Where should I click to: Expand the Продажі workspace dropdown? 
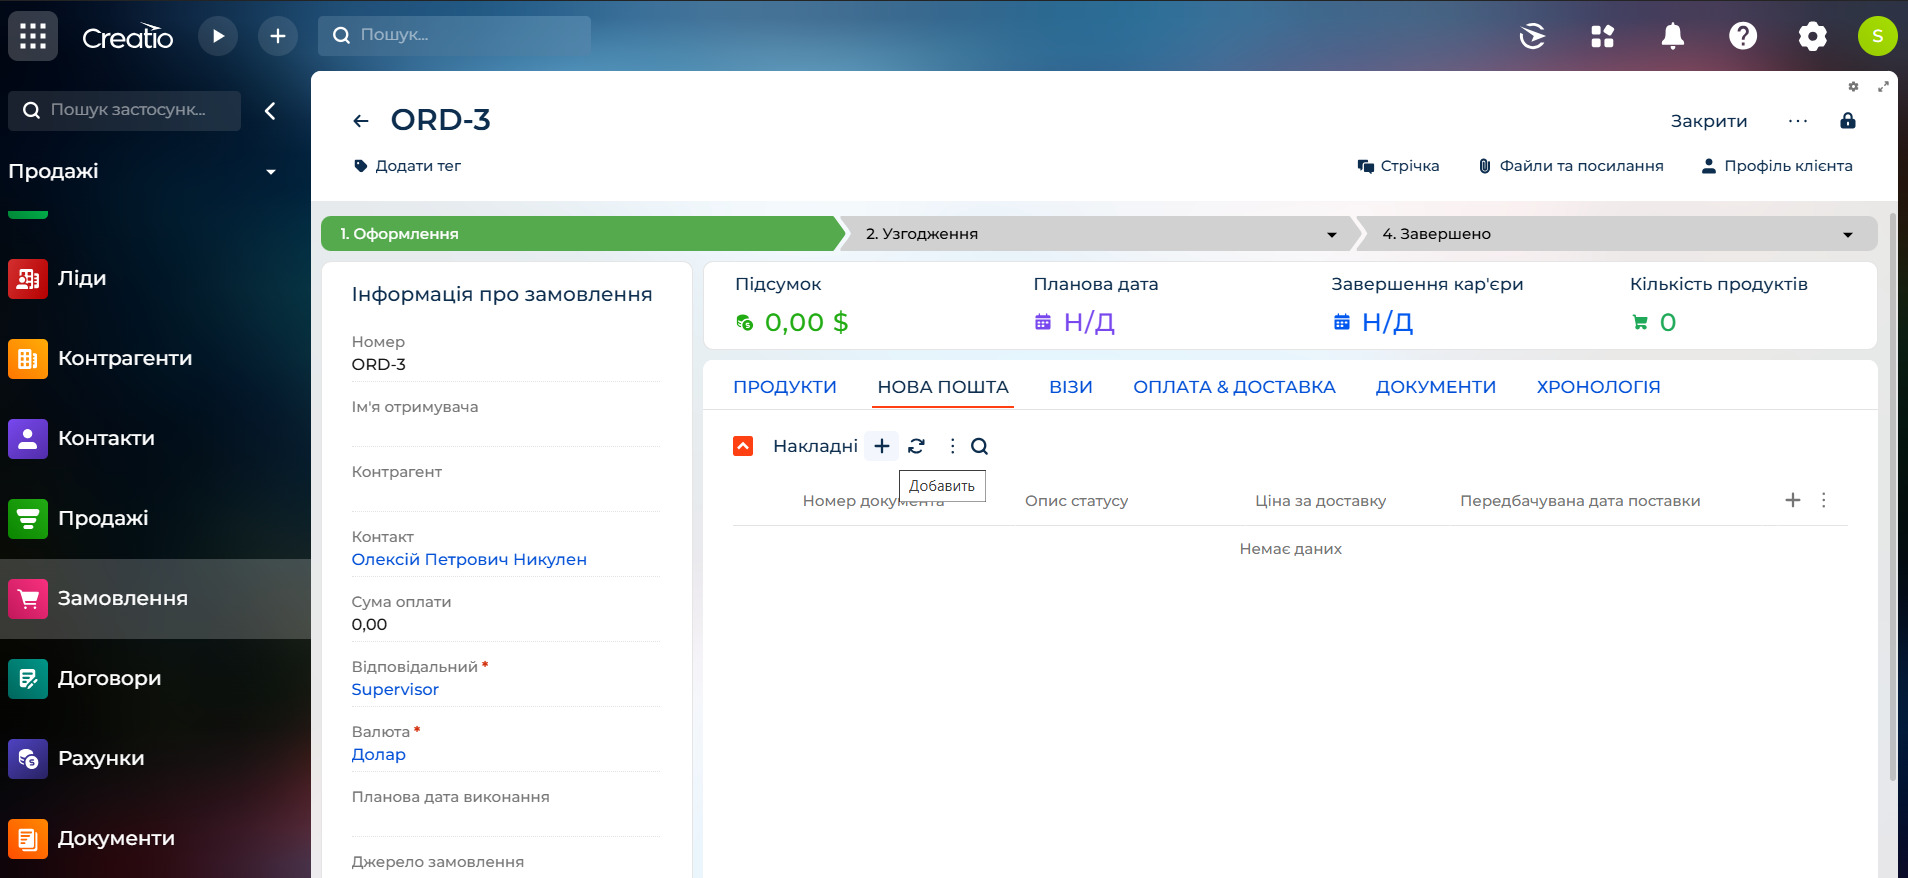(270, 172)
